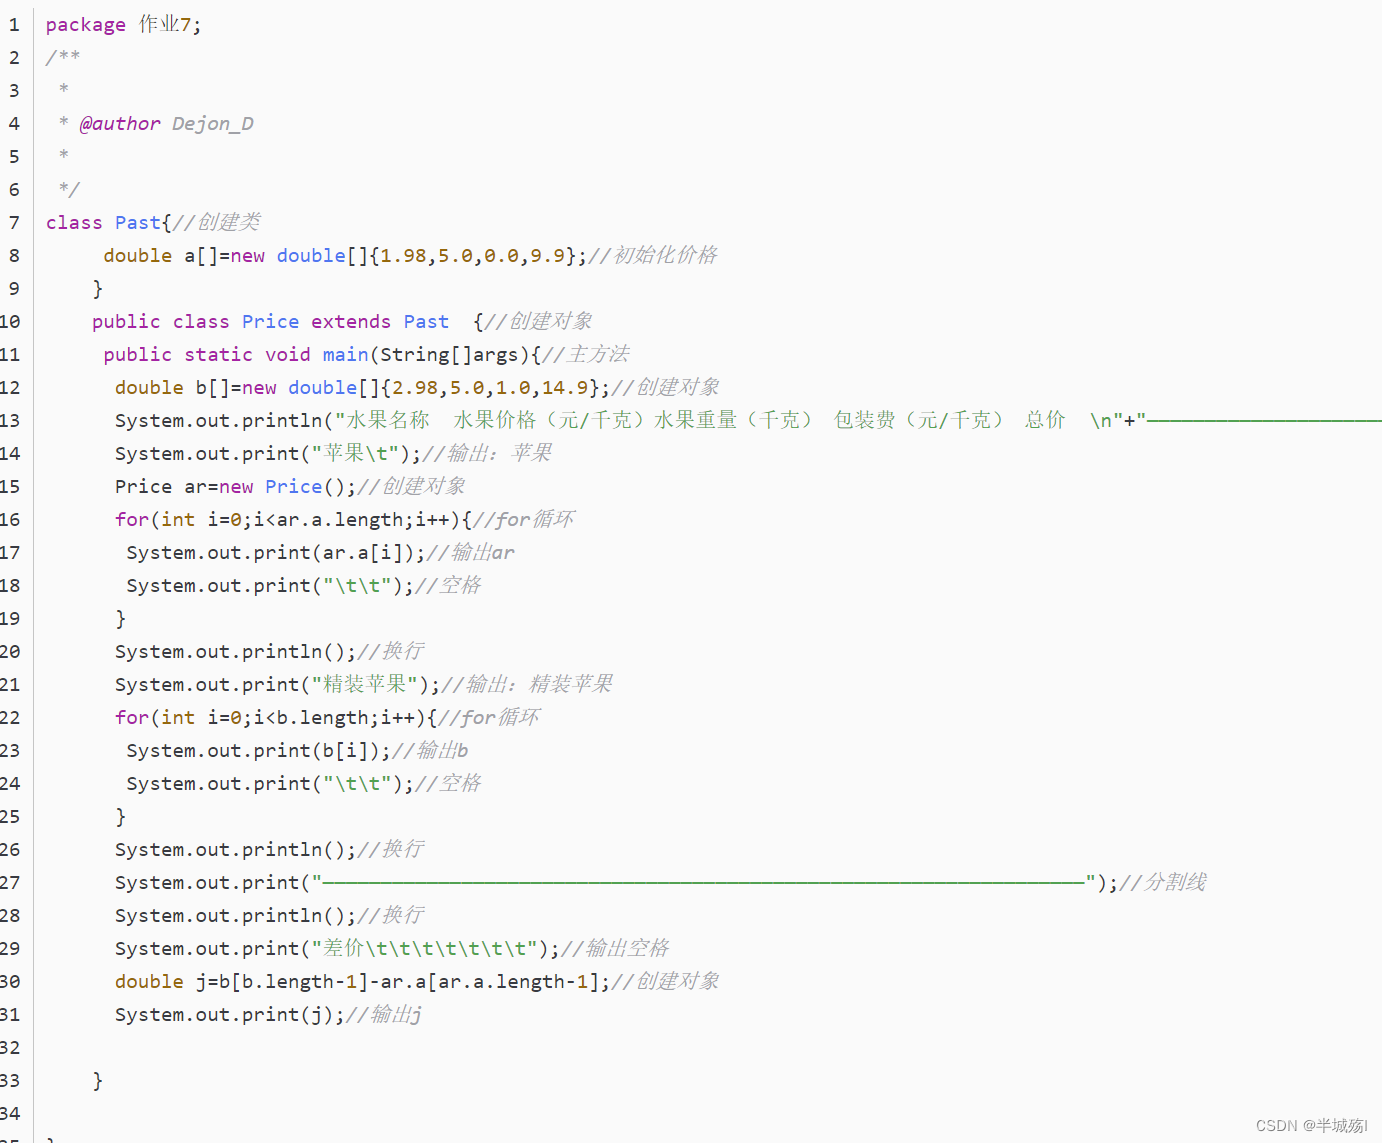1382x1143 pixels.
Task: Click 'System.out.print("精装苹果")' statement
Action: [277, 684]
